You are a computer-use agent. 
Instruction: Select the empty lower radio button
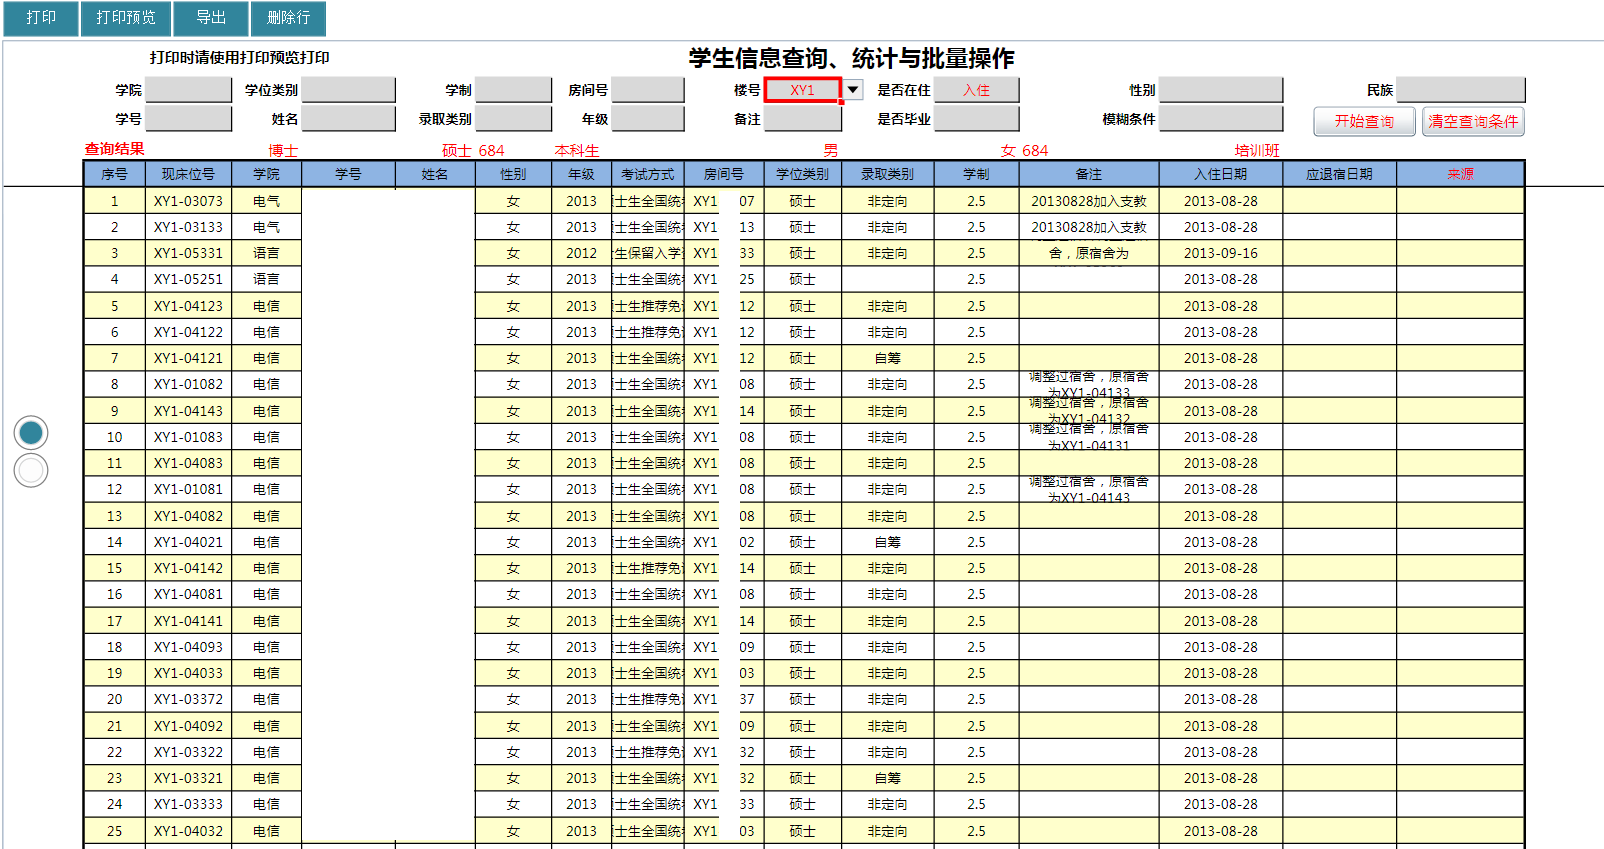(x=31, y=470)
